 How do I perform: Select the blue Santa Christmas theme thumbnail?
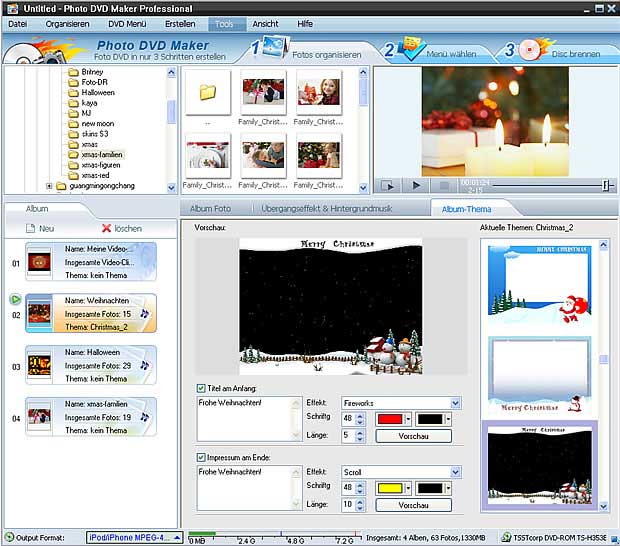coord(540,285)
